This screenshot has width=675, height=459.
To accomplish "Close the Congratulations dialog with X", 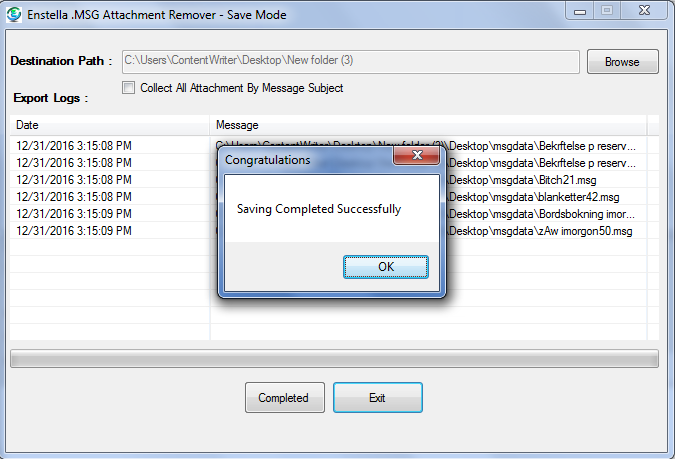I will coord(417,155).
